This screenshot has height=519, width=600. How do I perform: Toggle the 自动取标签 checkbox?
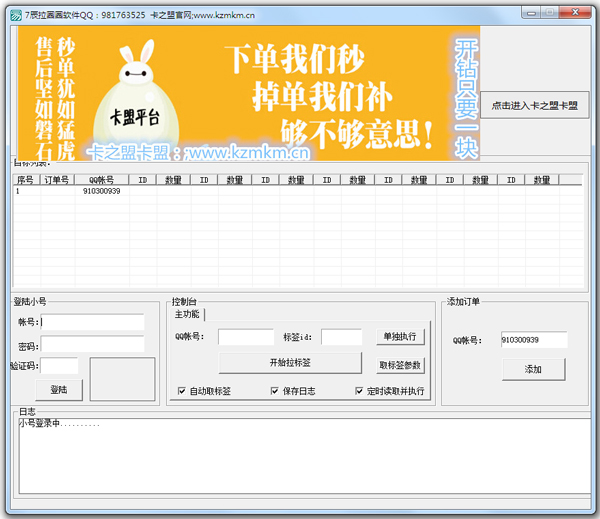181,391
